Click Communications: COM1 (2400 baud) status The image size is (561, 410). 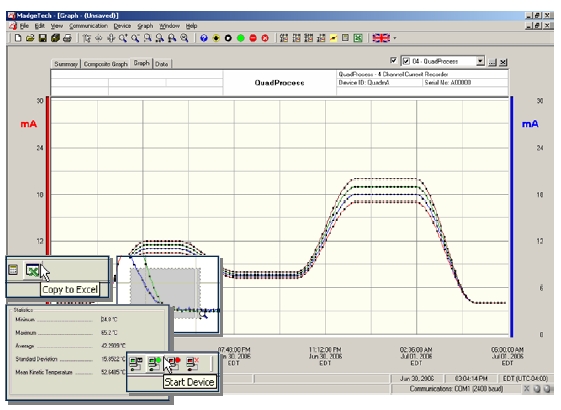coord(456,389)
